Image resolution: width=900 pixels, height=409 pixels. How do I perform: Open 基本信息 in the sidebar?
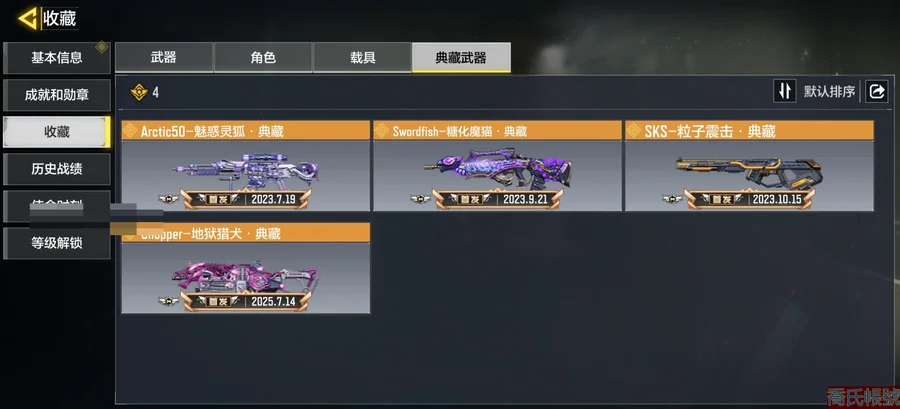click(56, 57)
